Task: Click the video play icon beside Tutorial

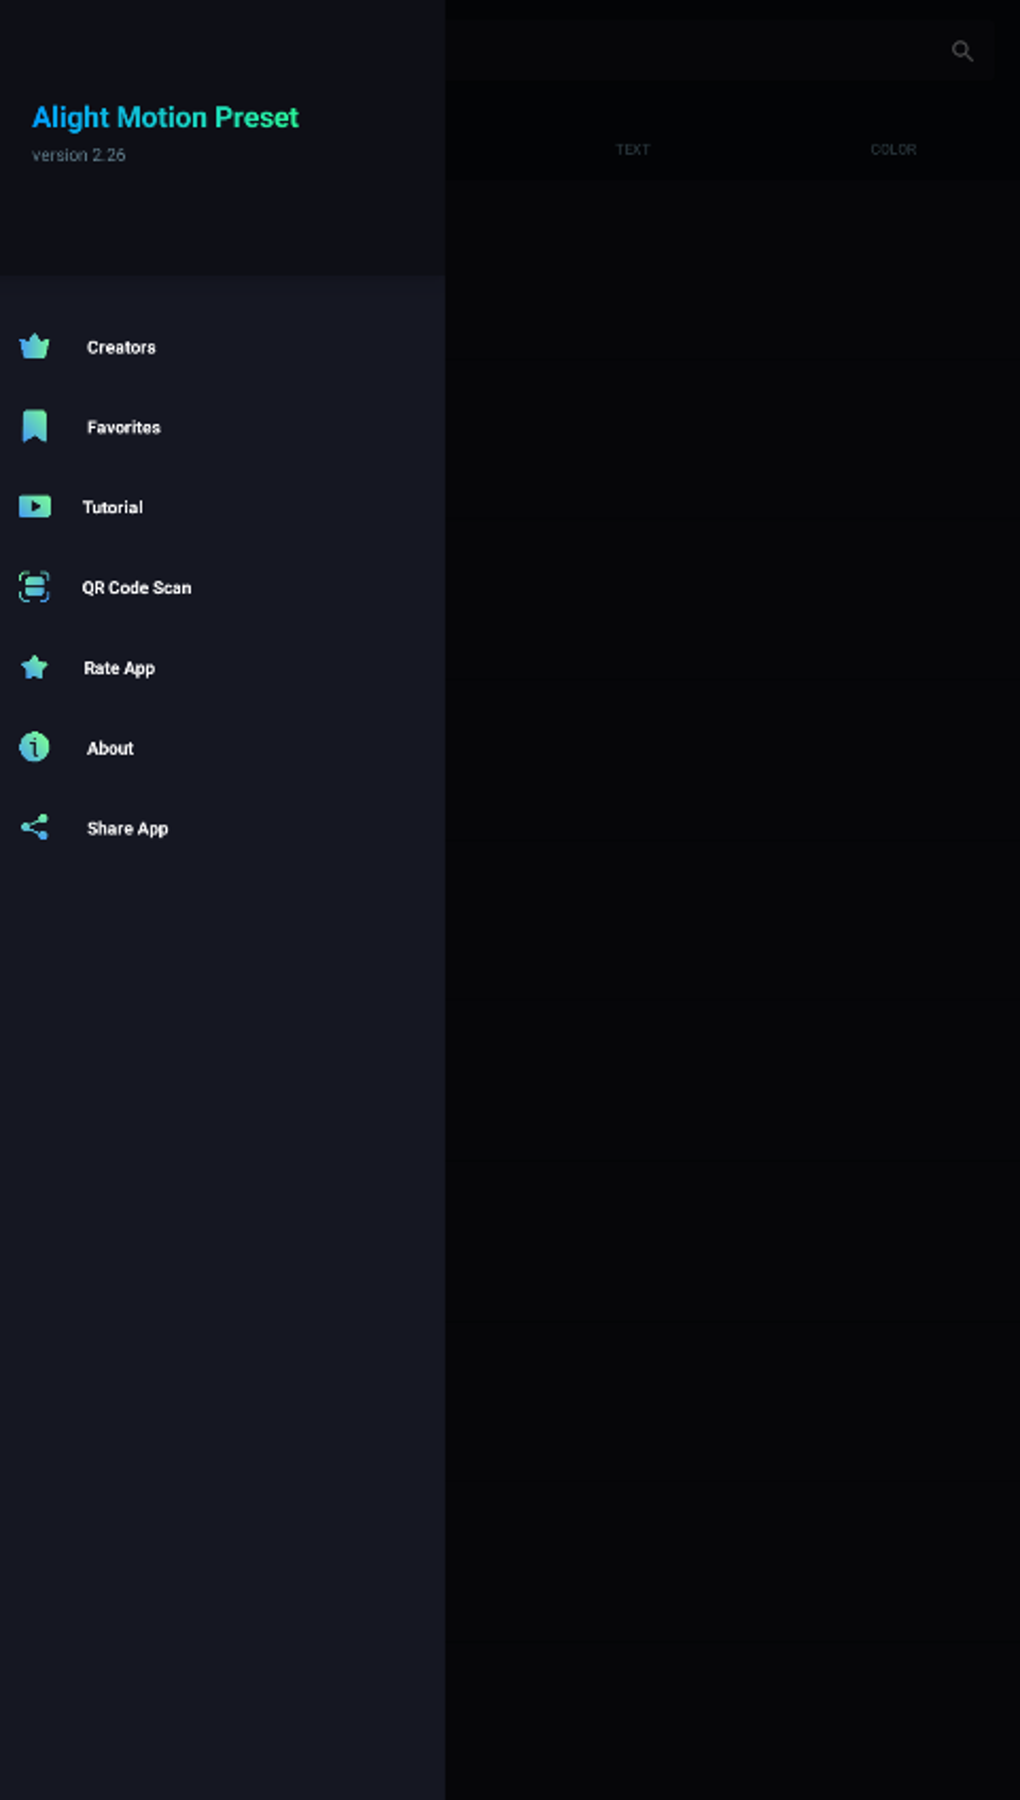Action: pyautogui.click(x=34, y=506)
